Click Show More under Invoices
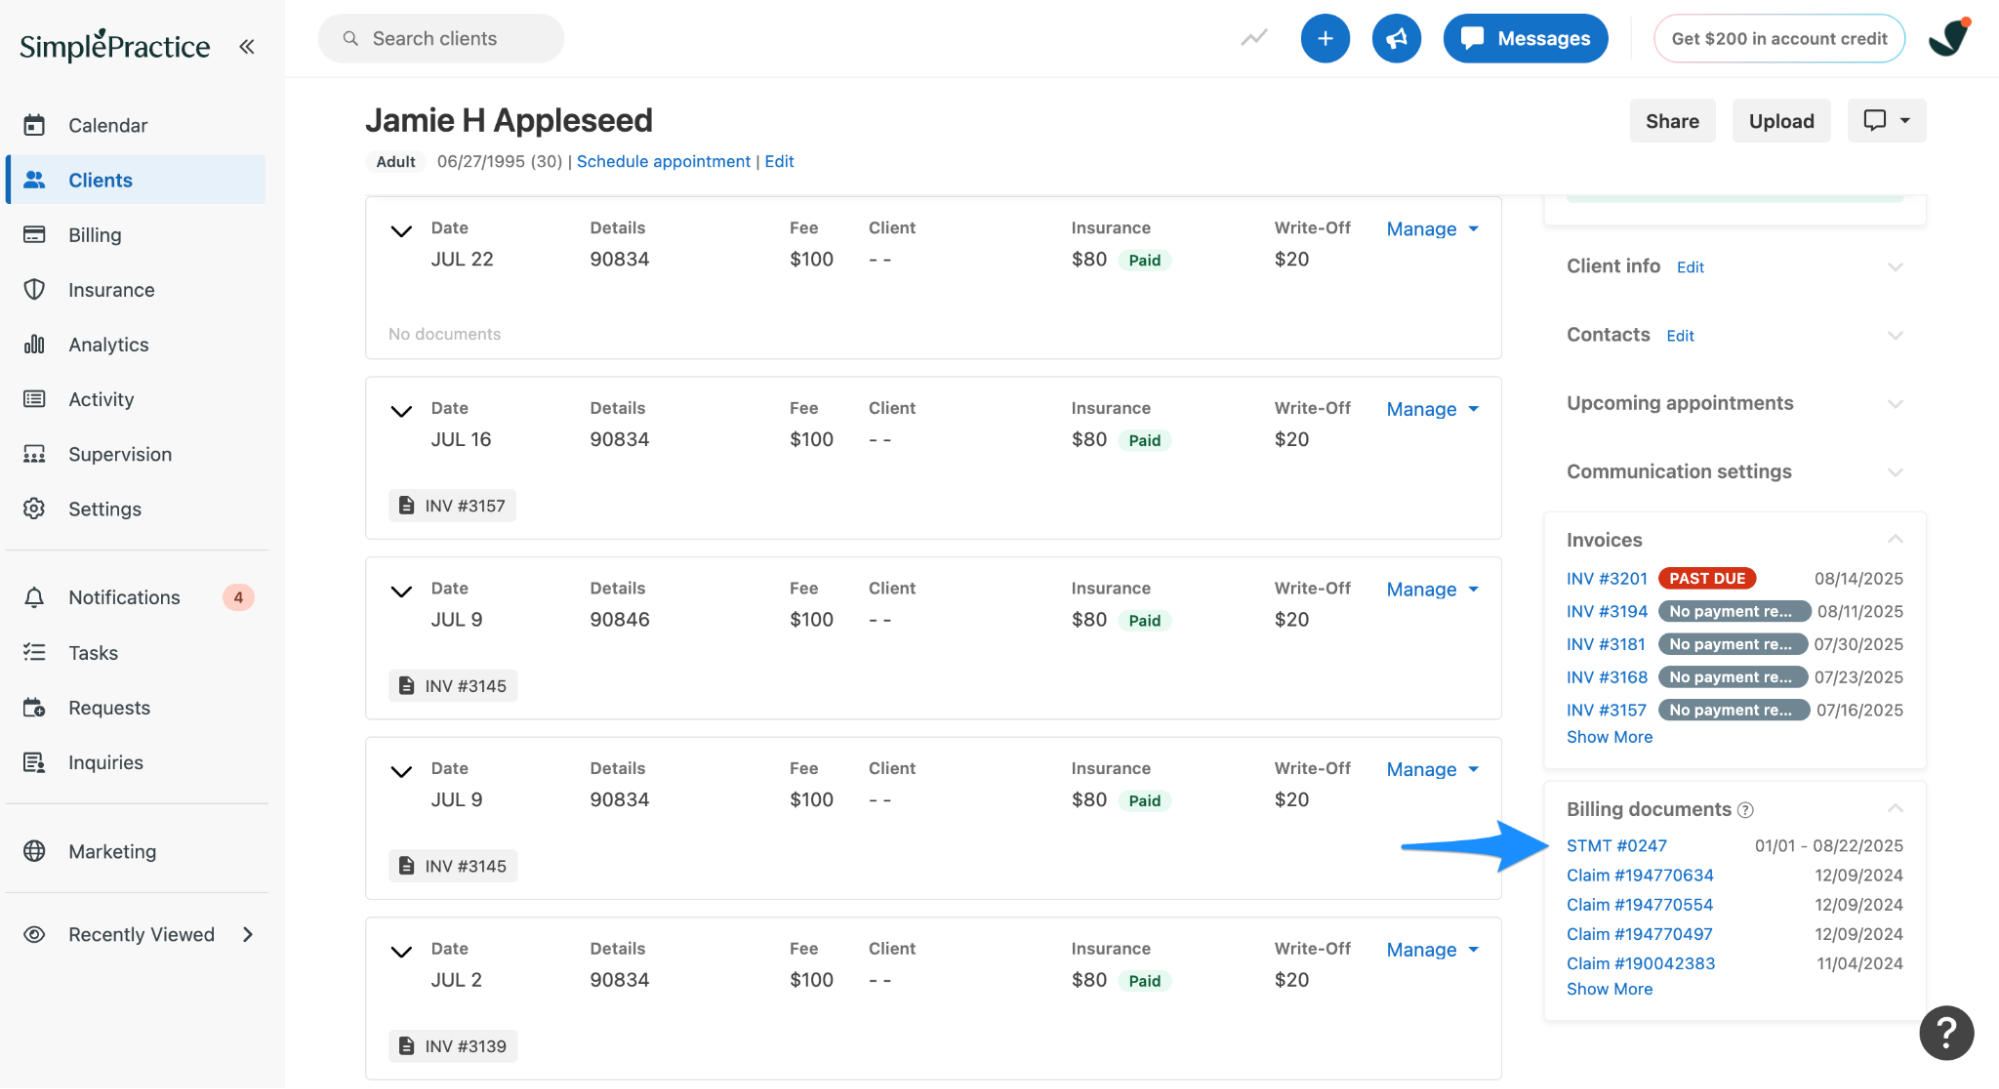 (x=1609, y=737)
